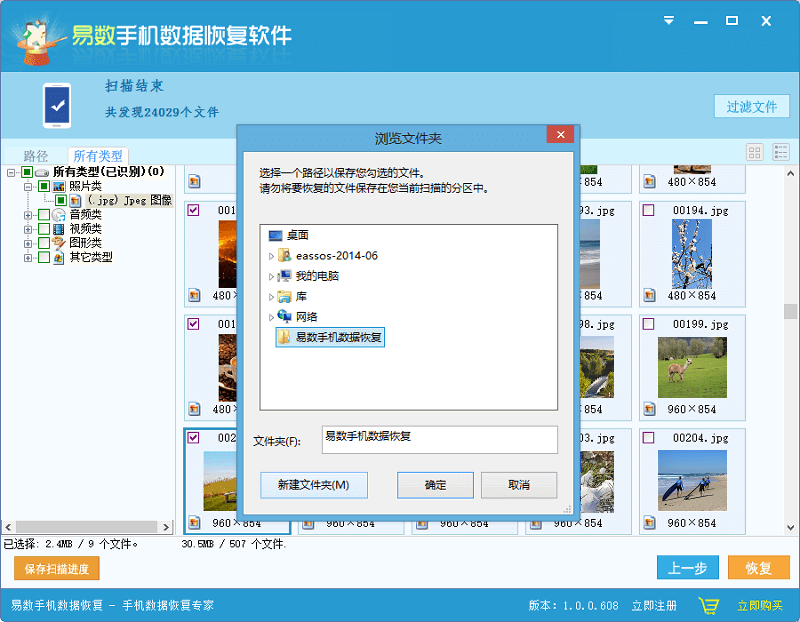800x622 pixels.
Task: Click the drive icon beside 所有类型(已识别)
Action: click(42, 172)
